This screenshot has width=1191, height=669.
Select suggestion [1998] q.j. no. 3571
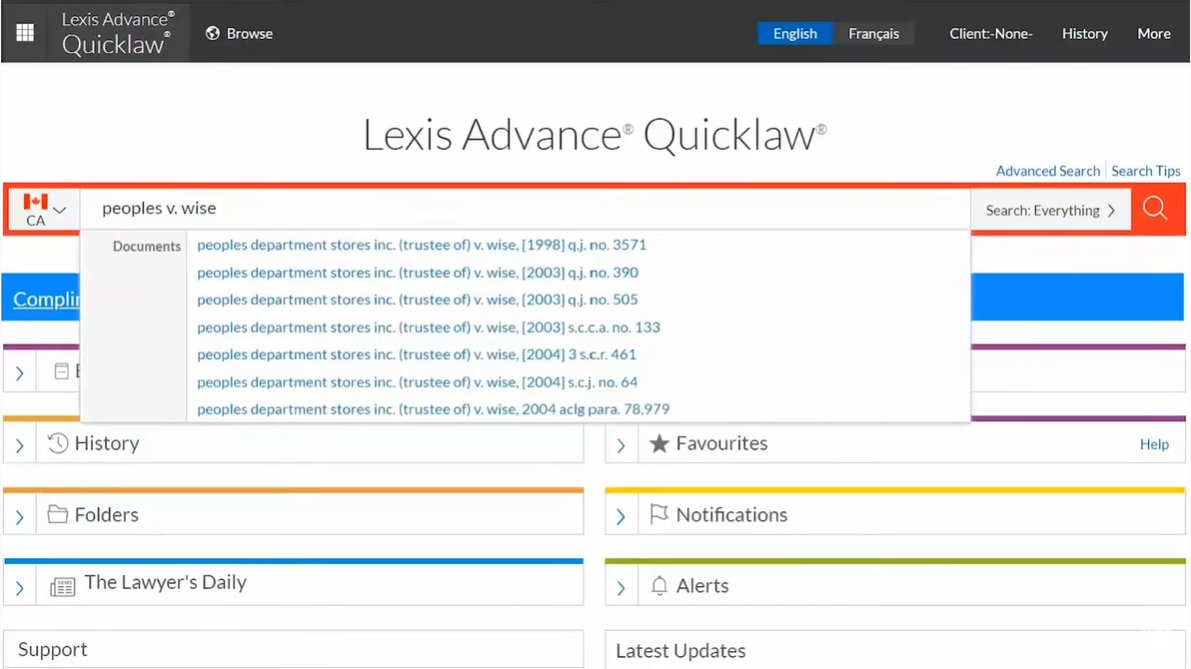point(422,245)
